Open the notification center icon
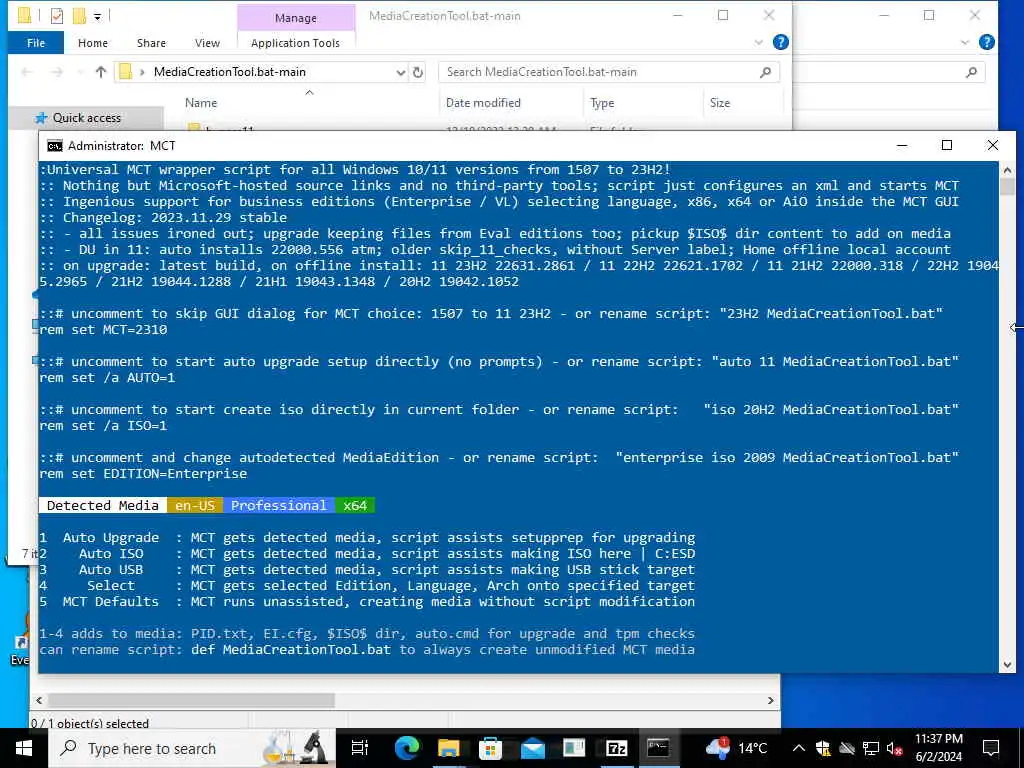This screenshot has width=1024, height=768. [991, 748]
